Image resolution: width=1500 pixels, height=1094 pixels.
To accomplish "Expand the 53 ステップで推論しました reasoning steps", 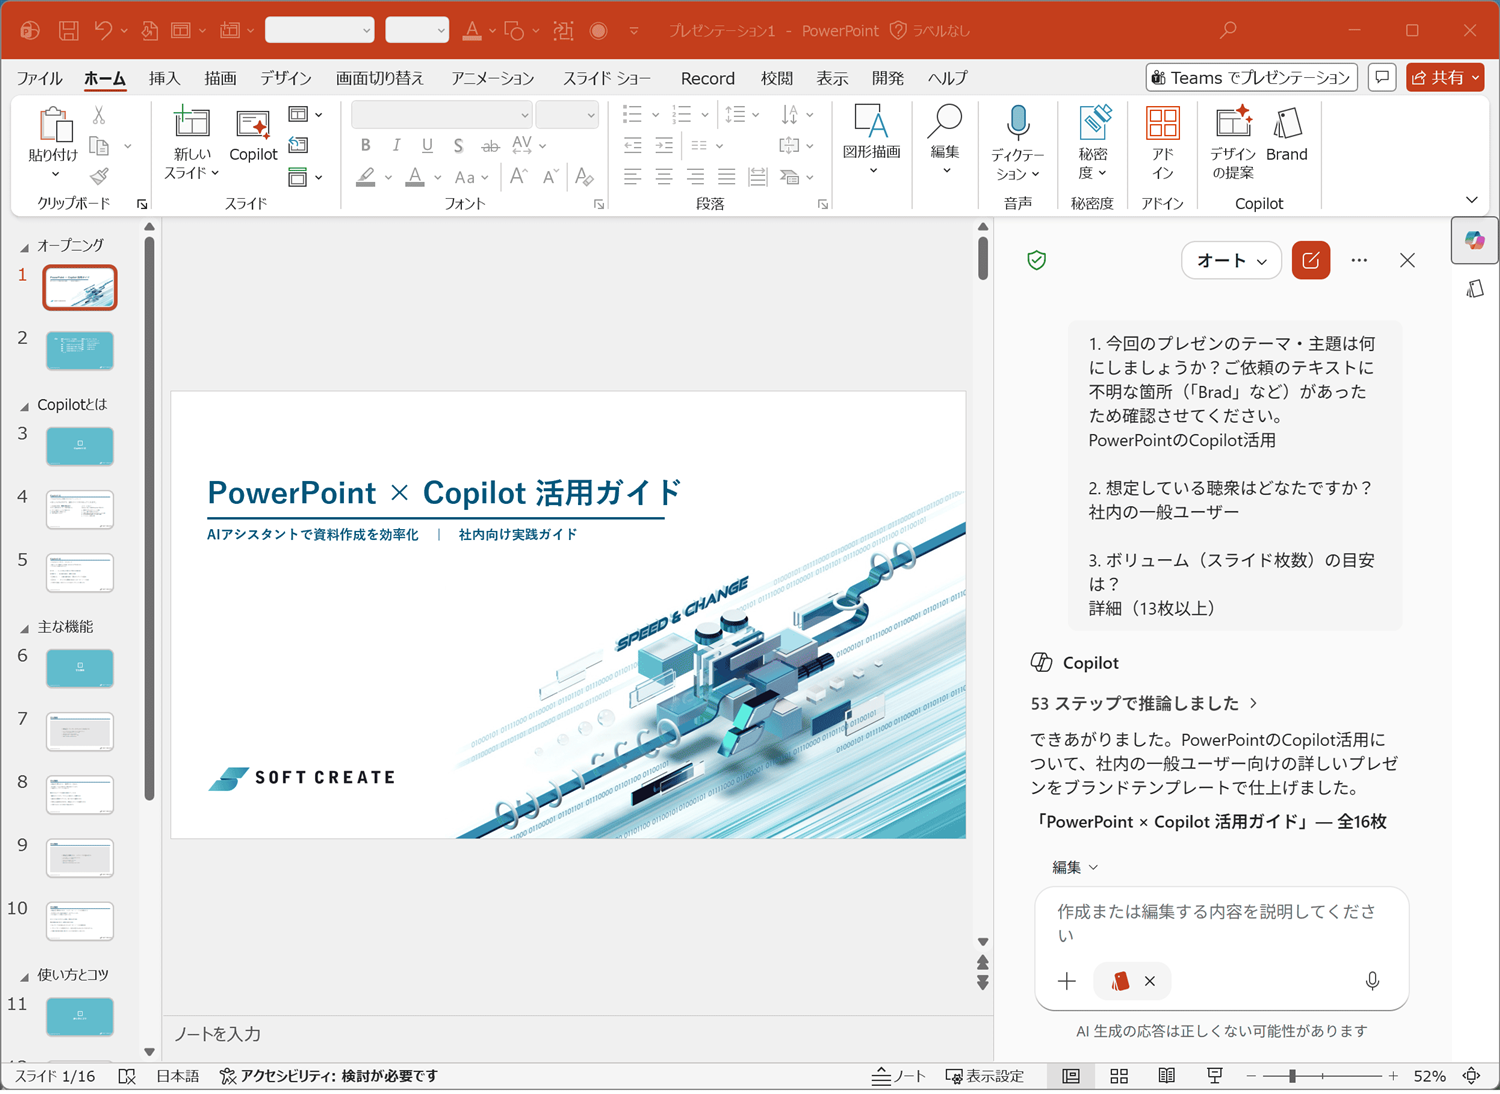I will (1144, 703).
